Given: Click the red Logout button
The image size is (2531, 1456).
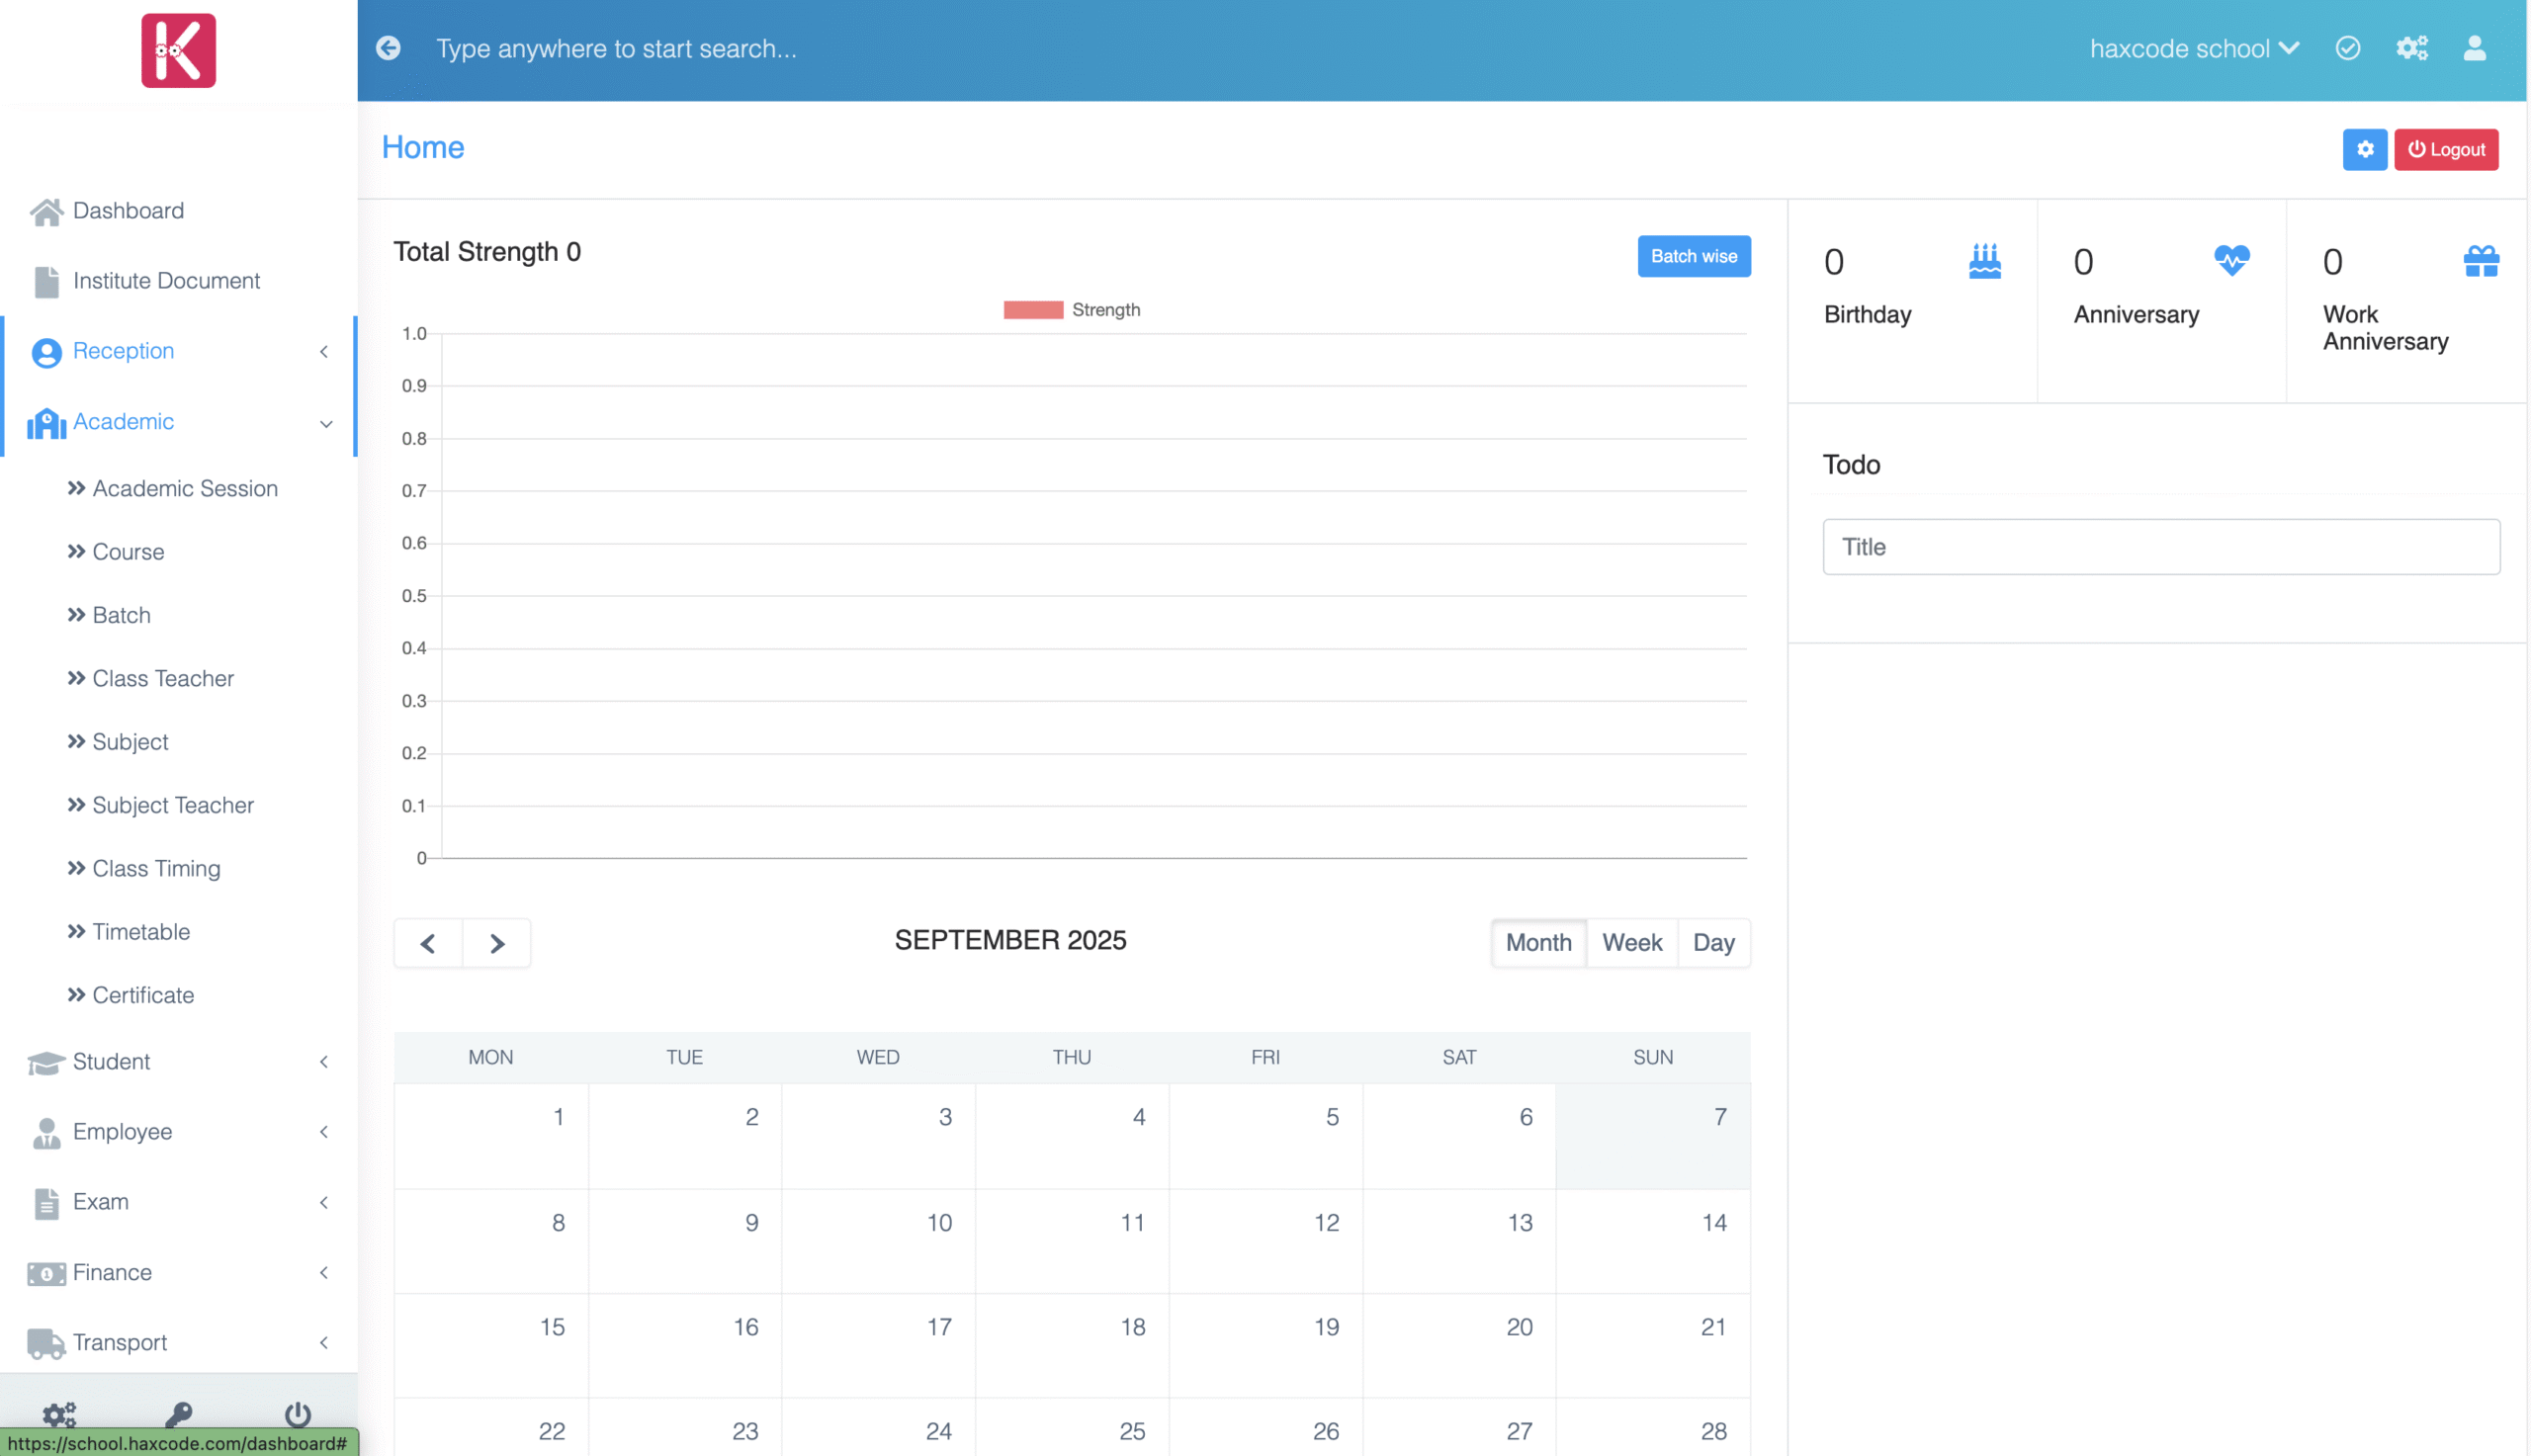Looking at the screenshot, I should 2445,149.
